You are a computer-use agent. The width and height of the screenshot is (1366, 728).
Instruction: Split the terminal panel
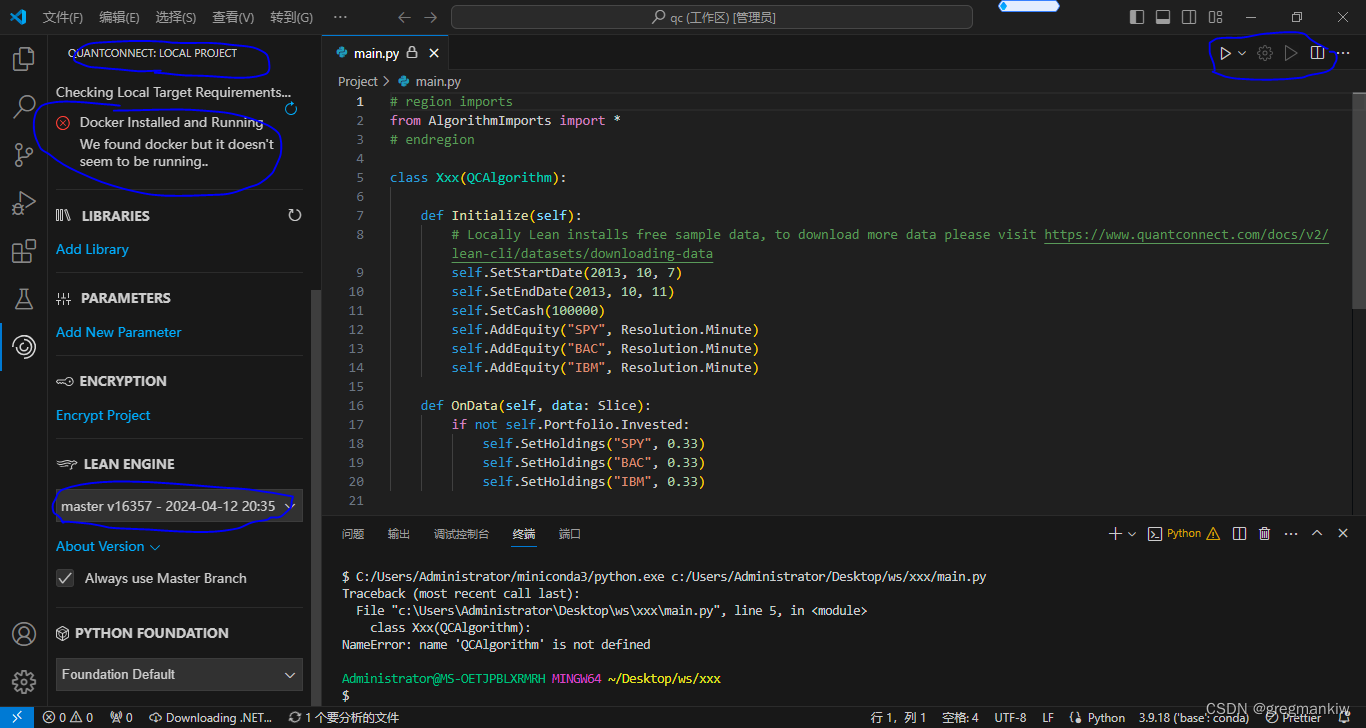point(1239,534)
